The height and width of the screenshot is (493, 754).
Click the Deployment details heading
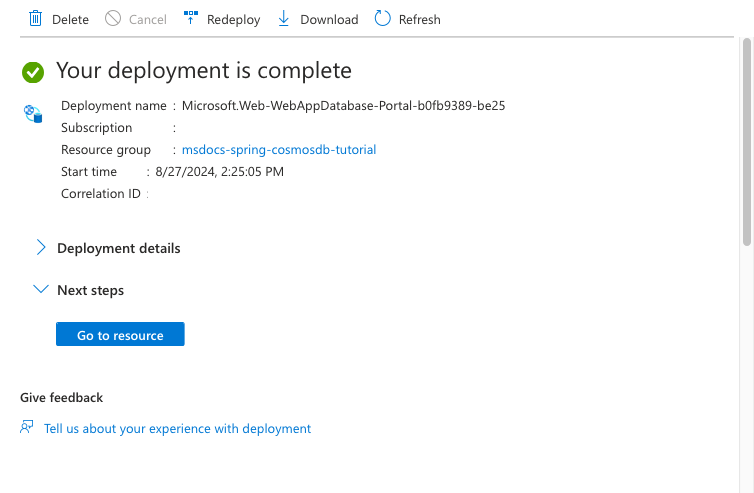point(119,248)
